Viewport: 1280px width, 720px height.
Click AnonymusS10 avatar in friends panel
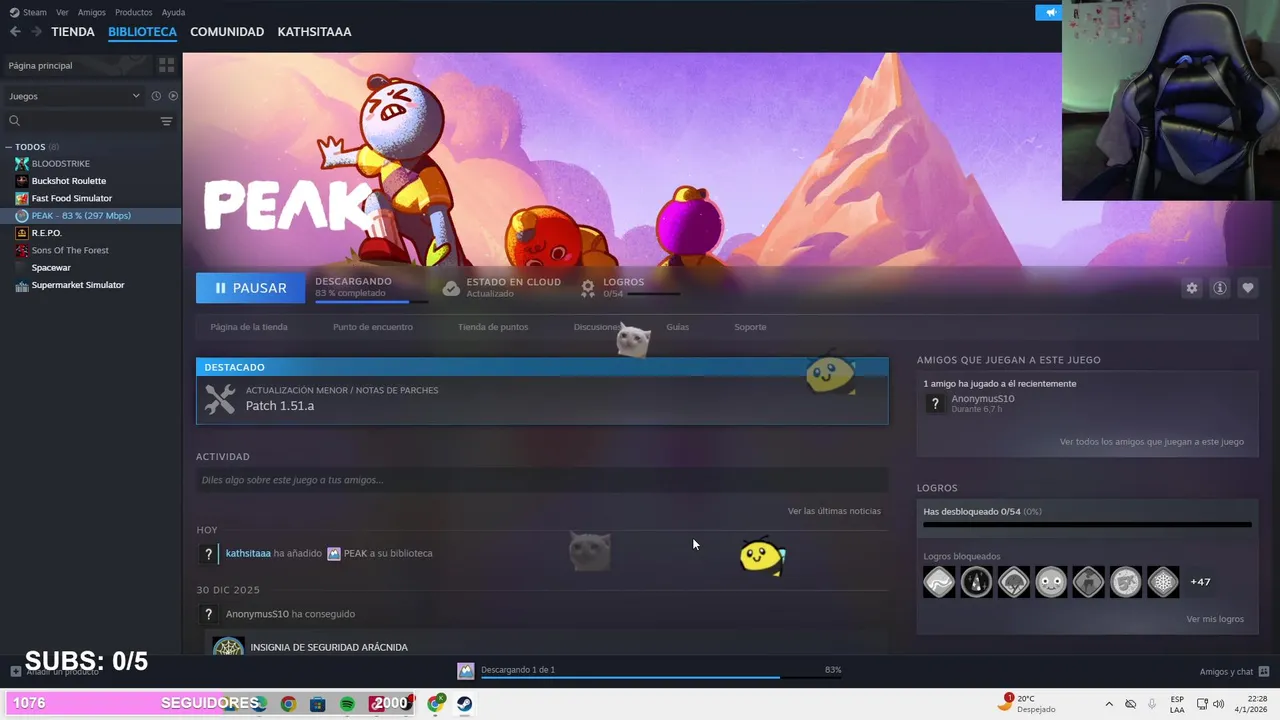[x=935, y=403]
